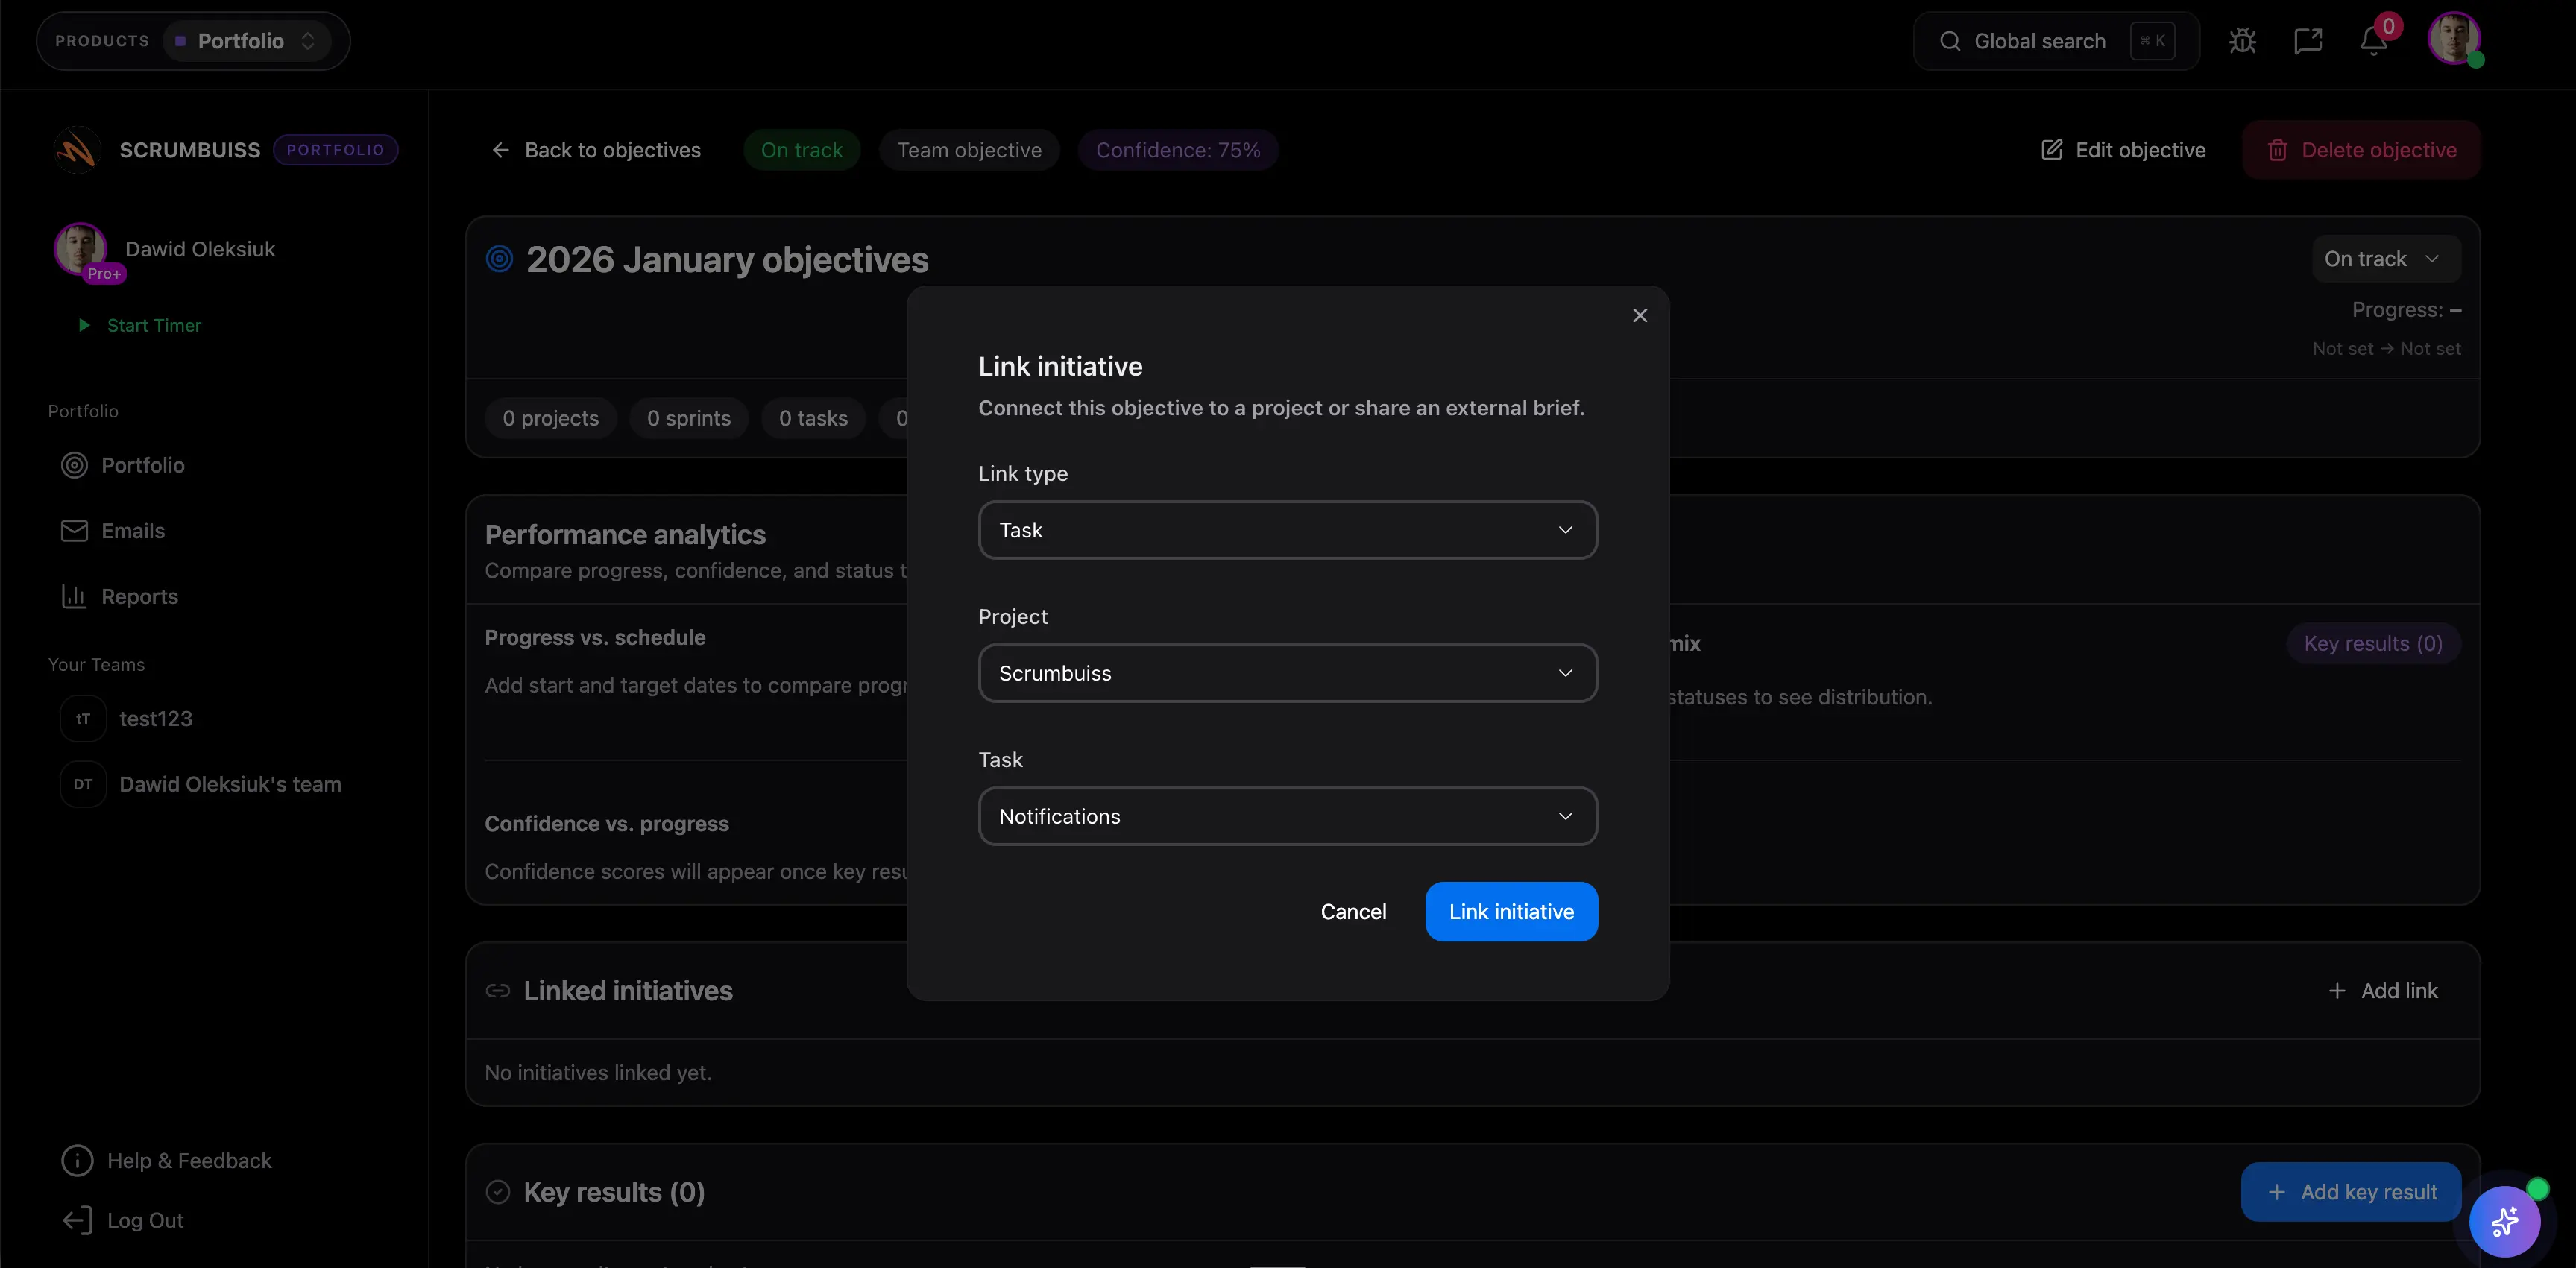Close the Link initiative dialog
The width and height of the screenshot is (2576, 1268).
pos(1640,315)
